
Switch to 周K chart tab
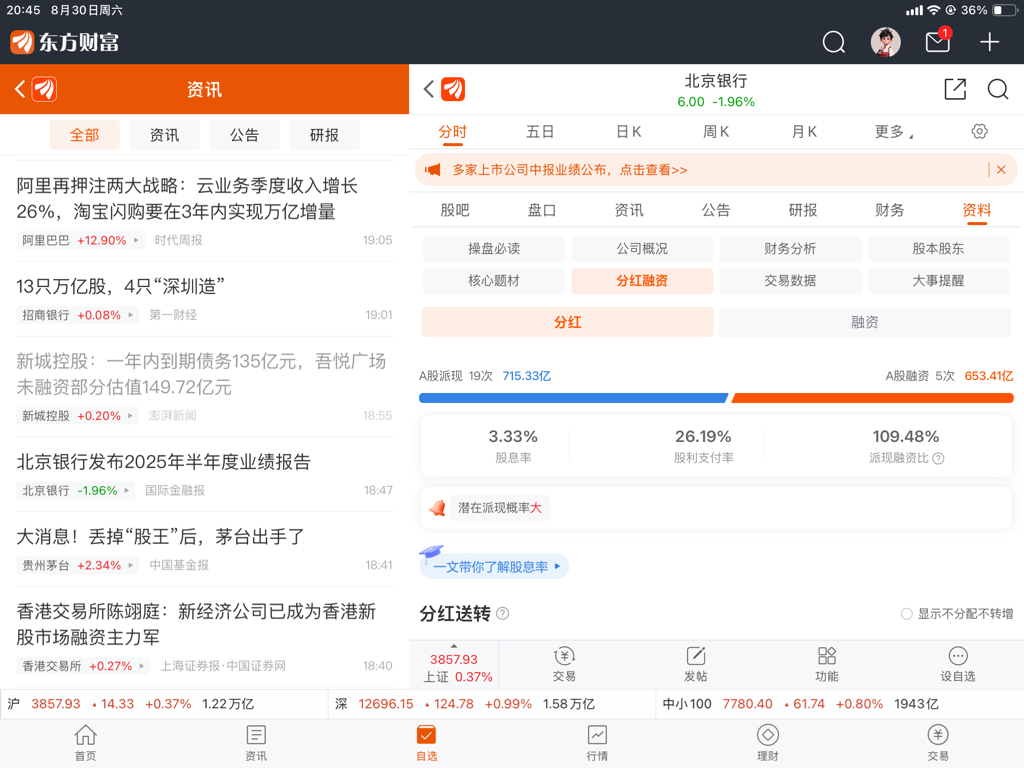point(716,132)
